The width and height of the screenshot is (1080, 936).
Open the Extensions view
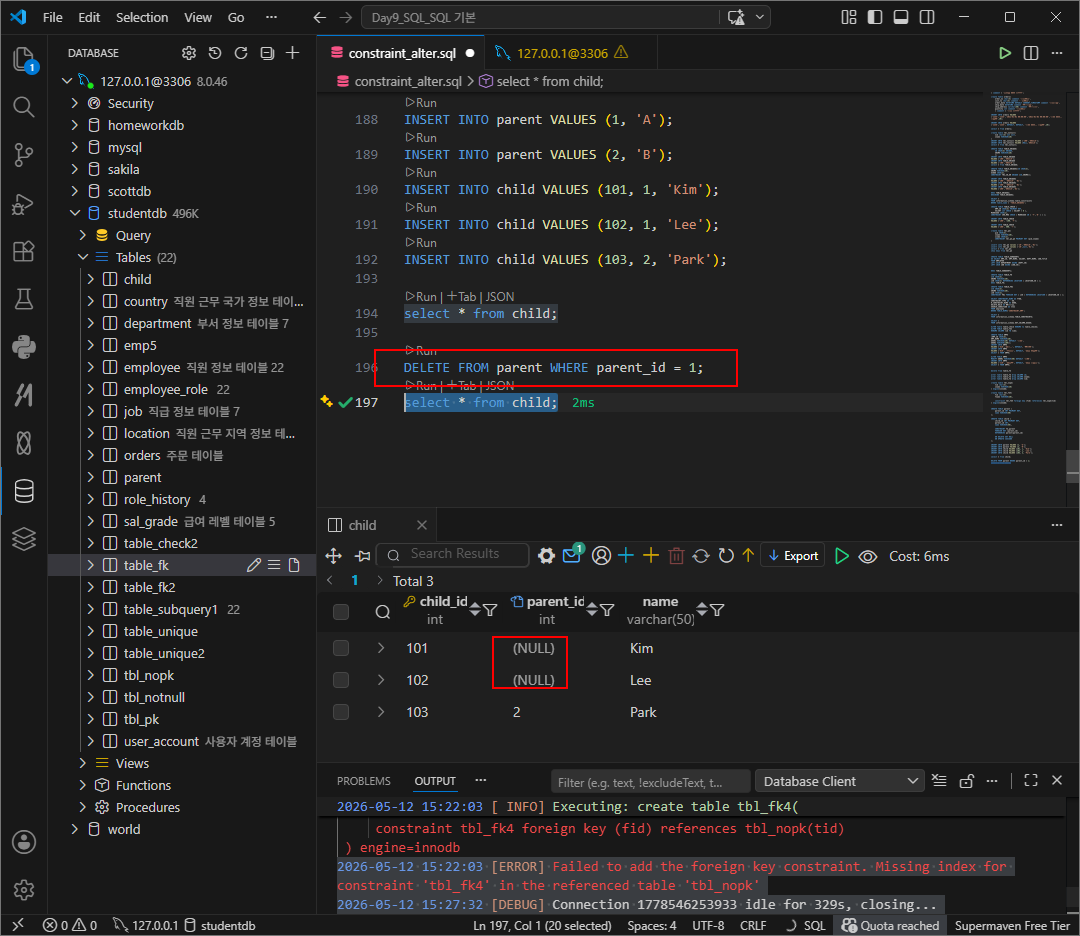24,251
